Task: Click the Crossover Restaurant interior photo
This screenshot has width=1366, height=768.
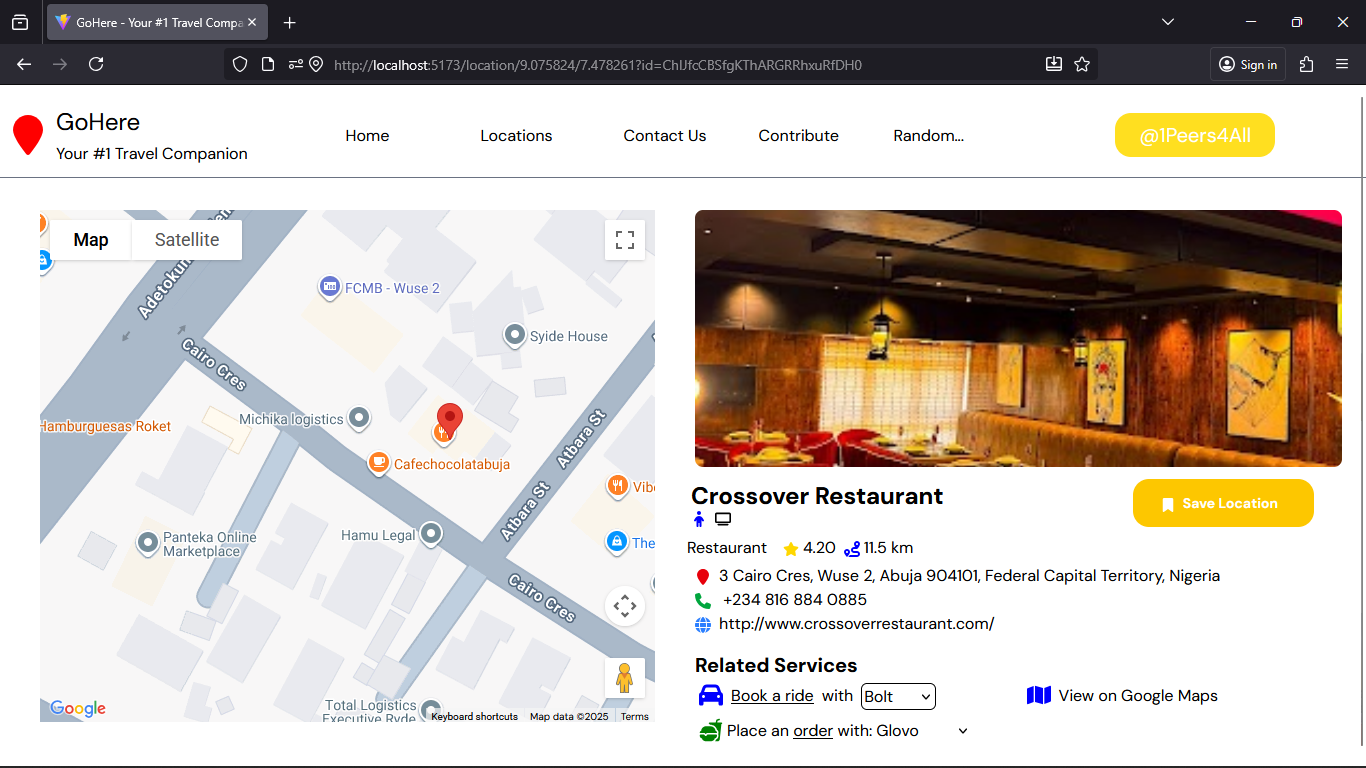Action: click(x=1018, y=338)
